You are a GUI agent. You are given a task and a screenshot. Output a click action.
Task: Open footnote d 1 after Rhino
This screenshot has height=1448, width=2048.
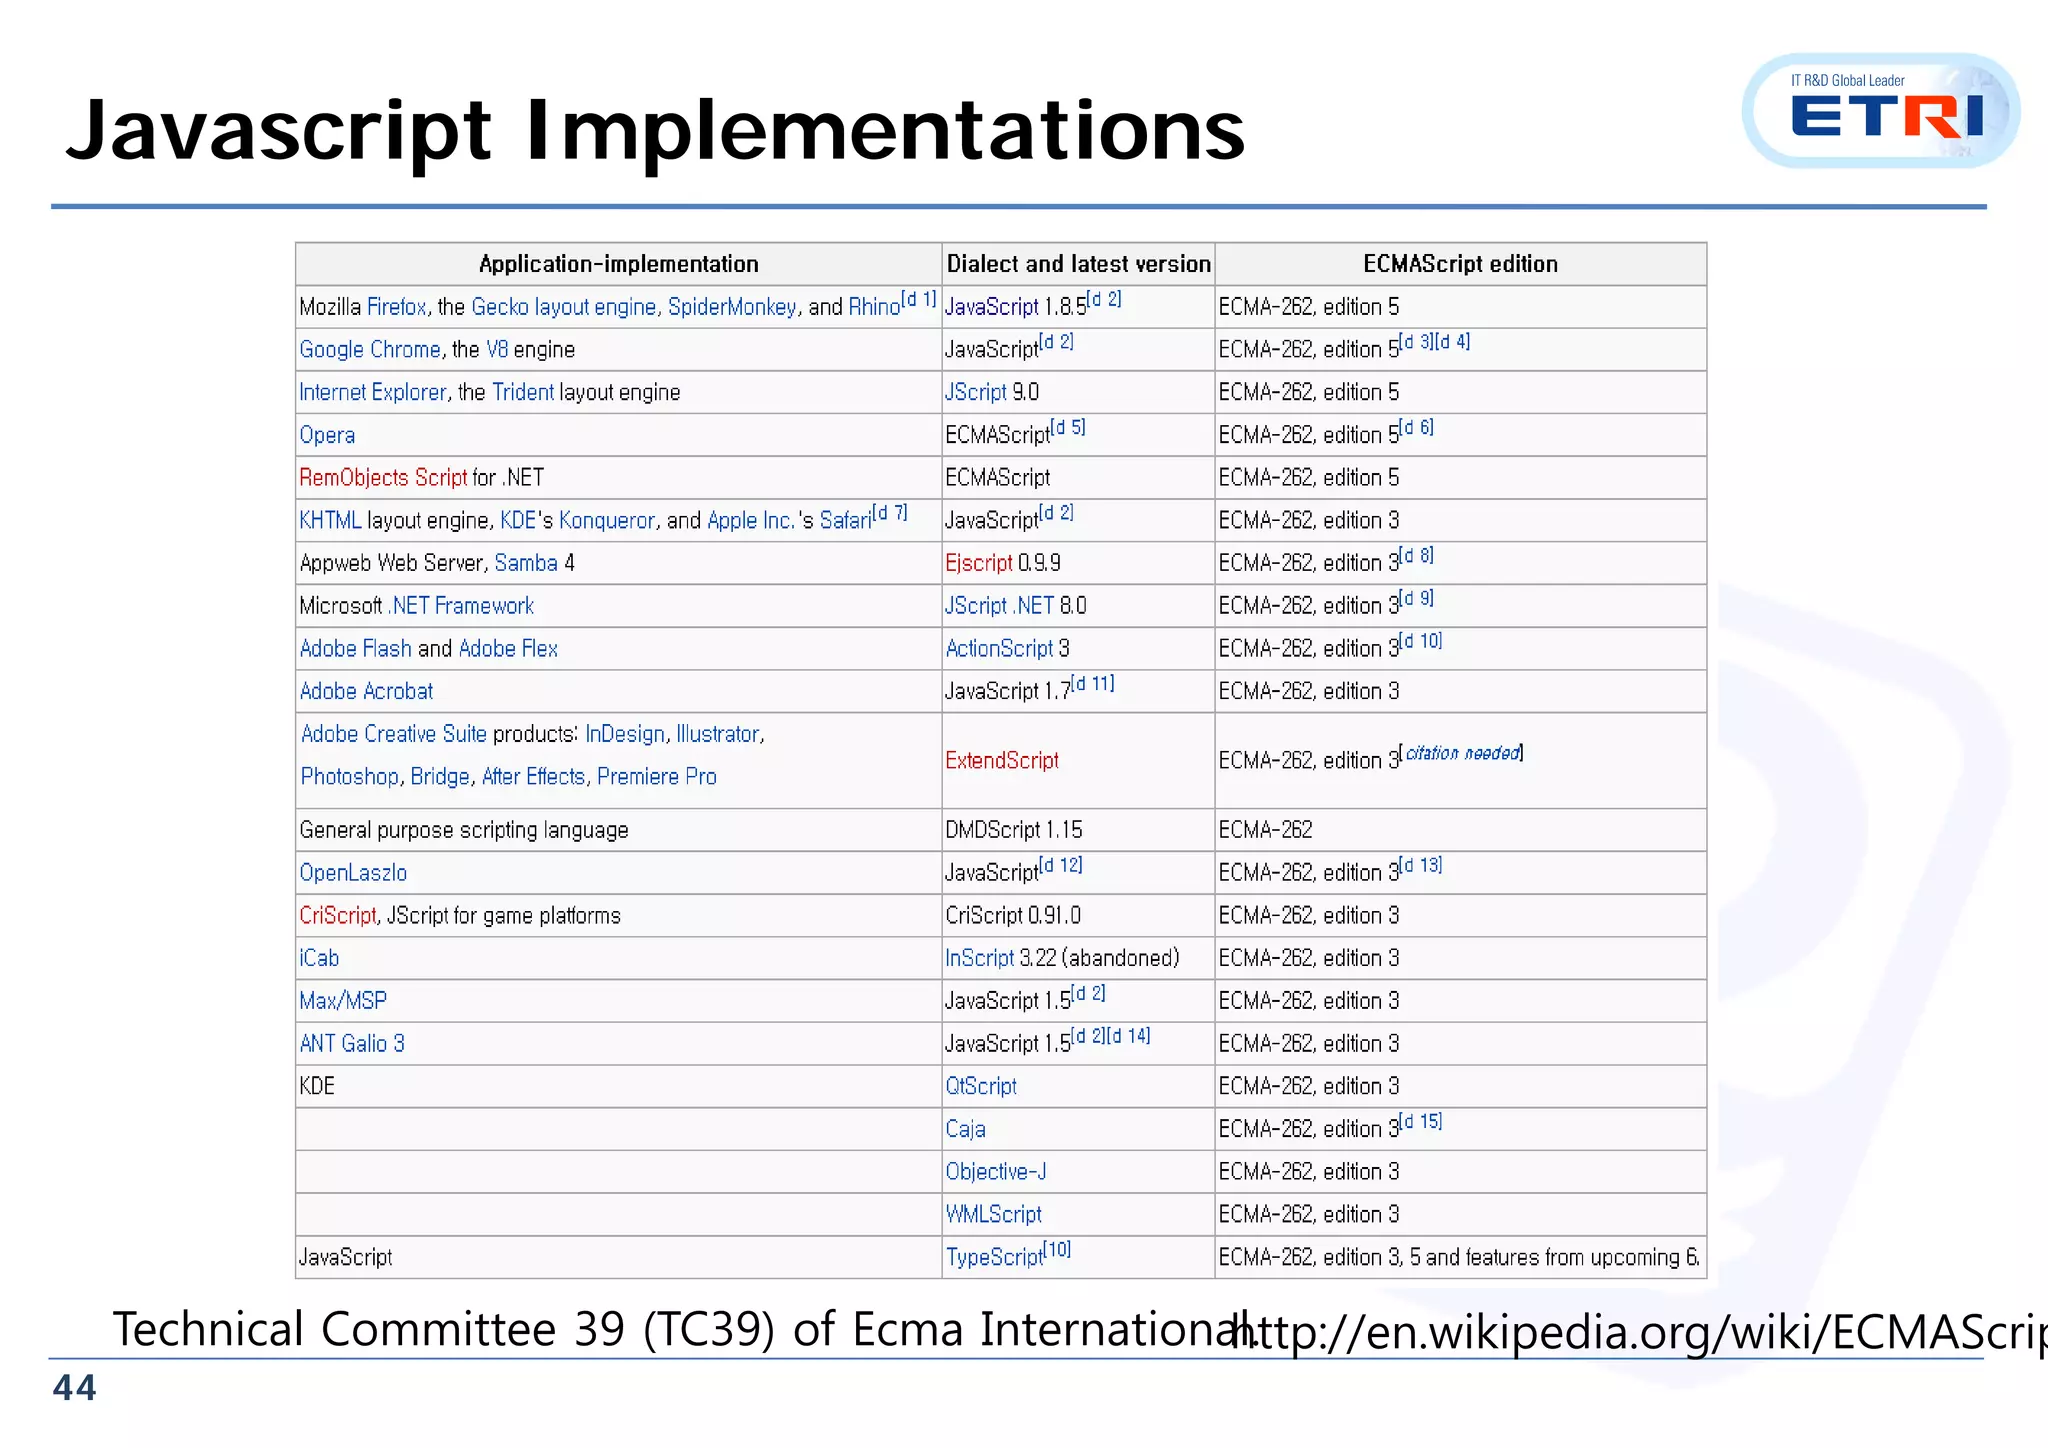919,299
